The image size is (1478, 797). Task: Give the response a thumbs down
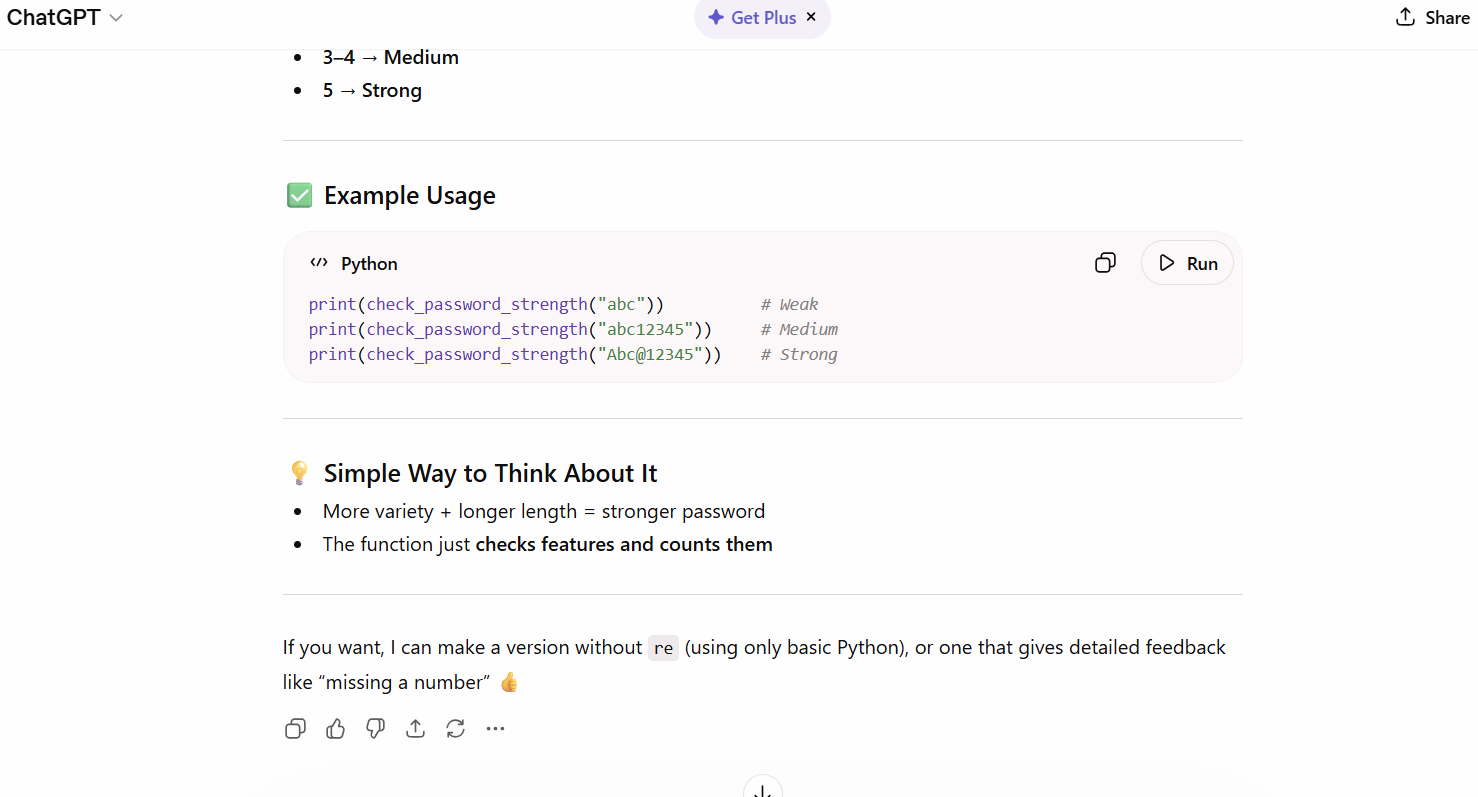pyautogui.click(x=375, y=728)
